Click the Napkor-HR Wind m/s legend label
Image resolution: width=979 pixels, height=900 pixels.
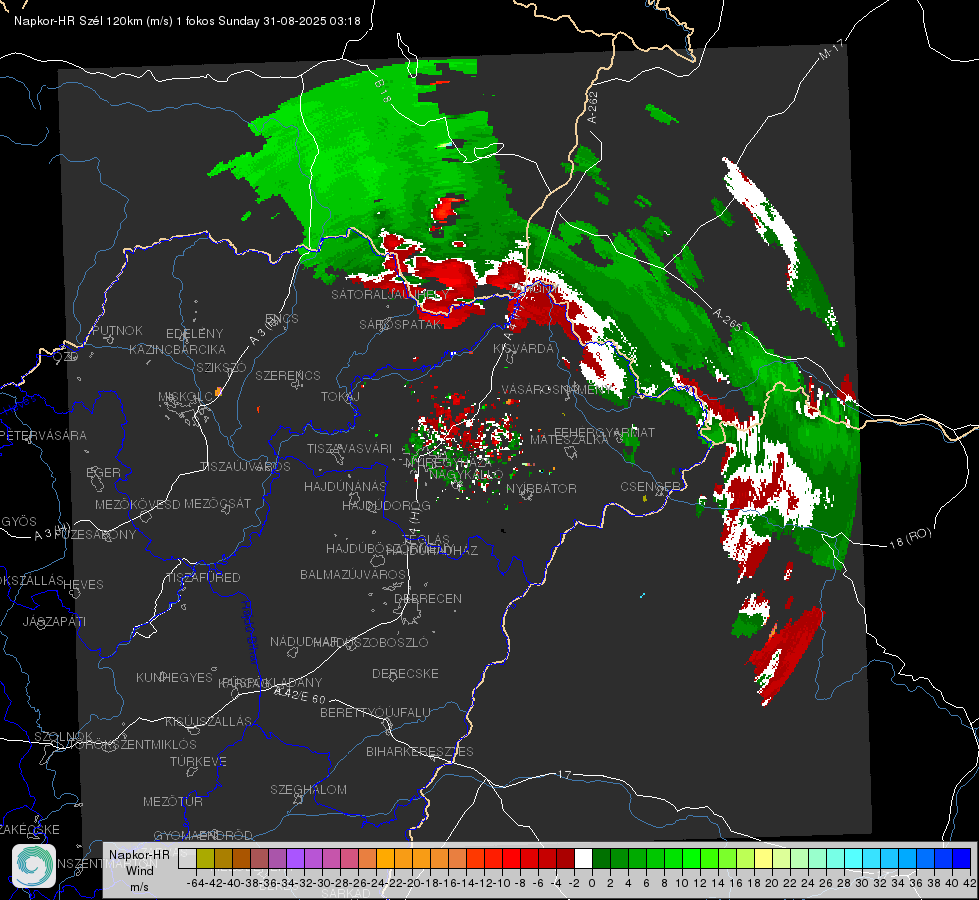139,870
